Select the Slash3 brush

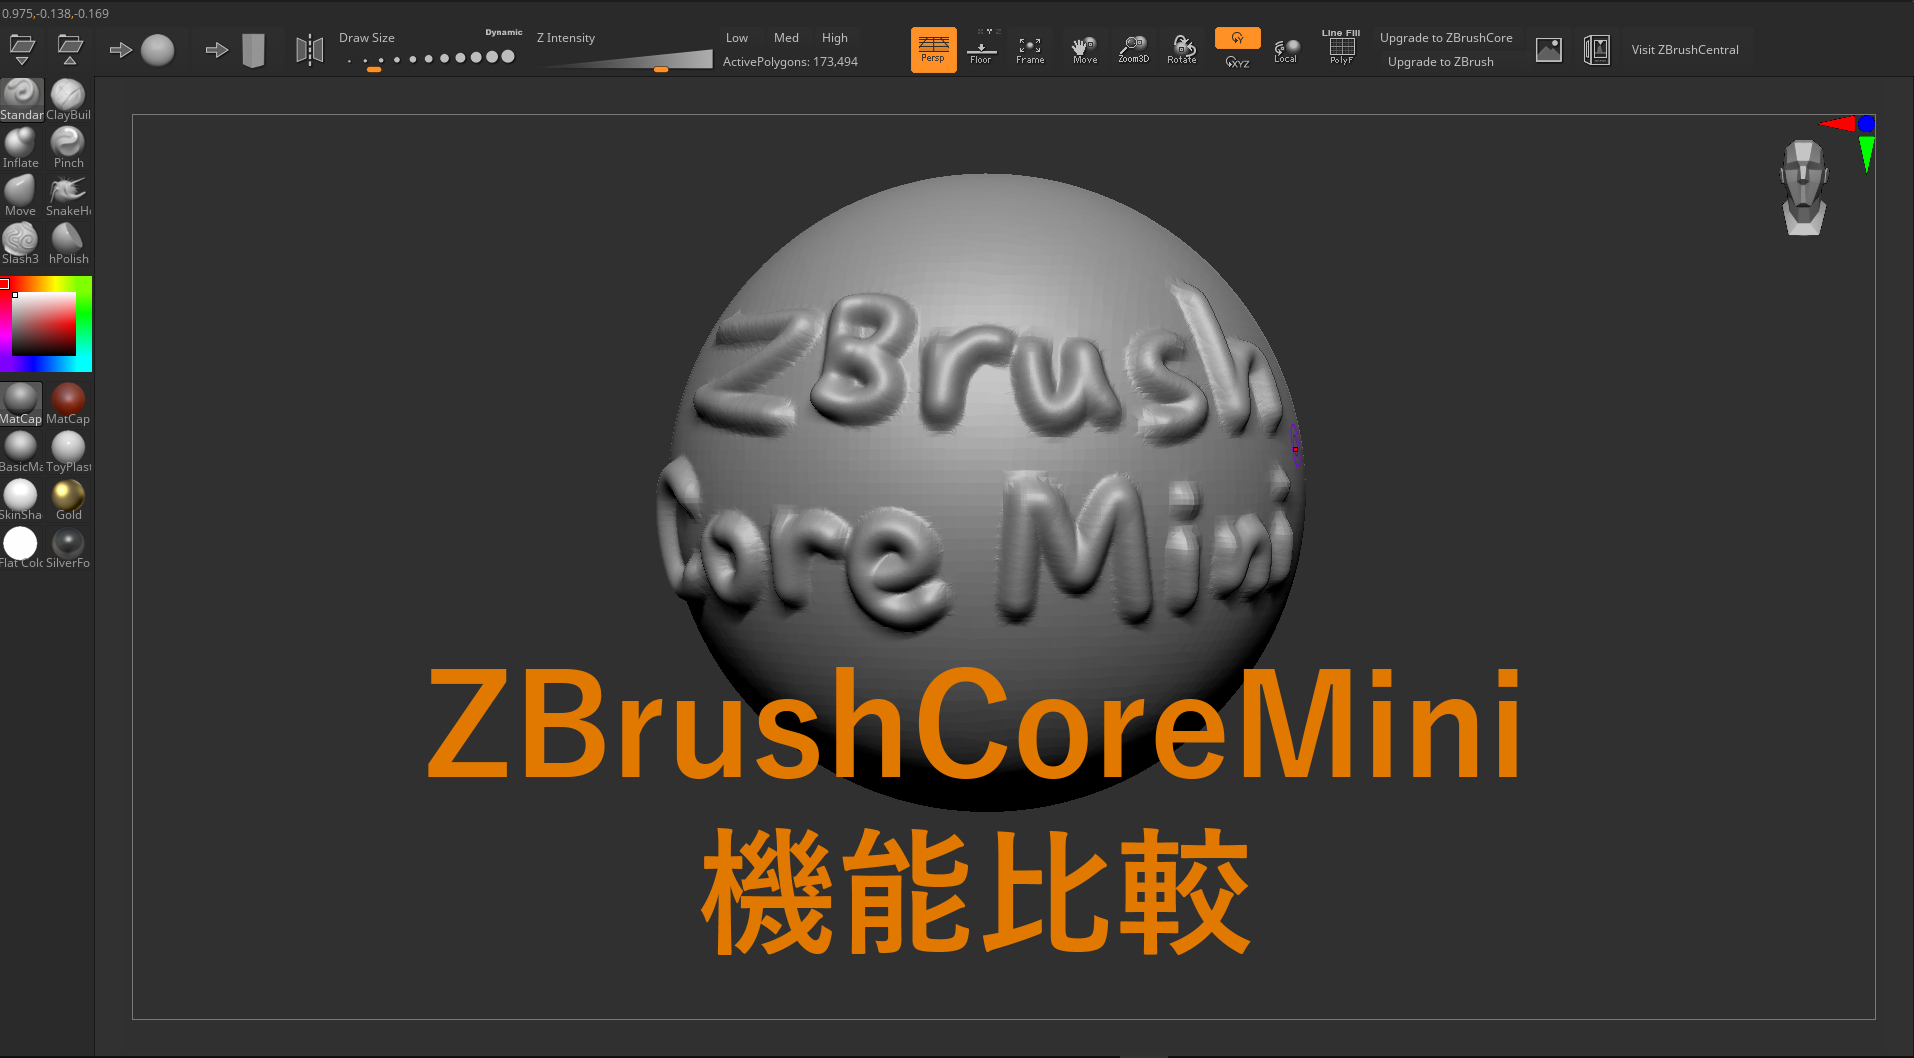tap(21, 244)
